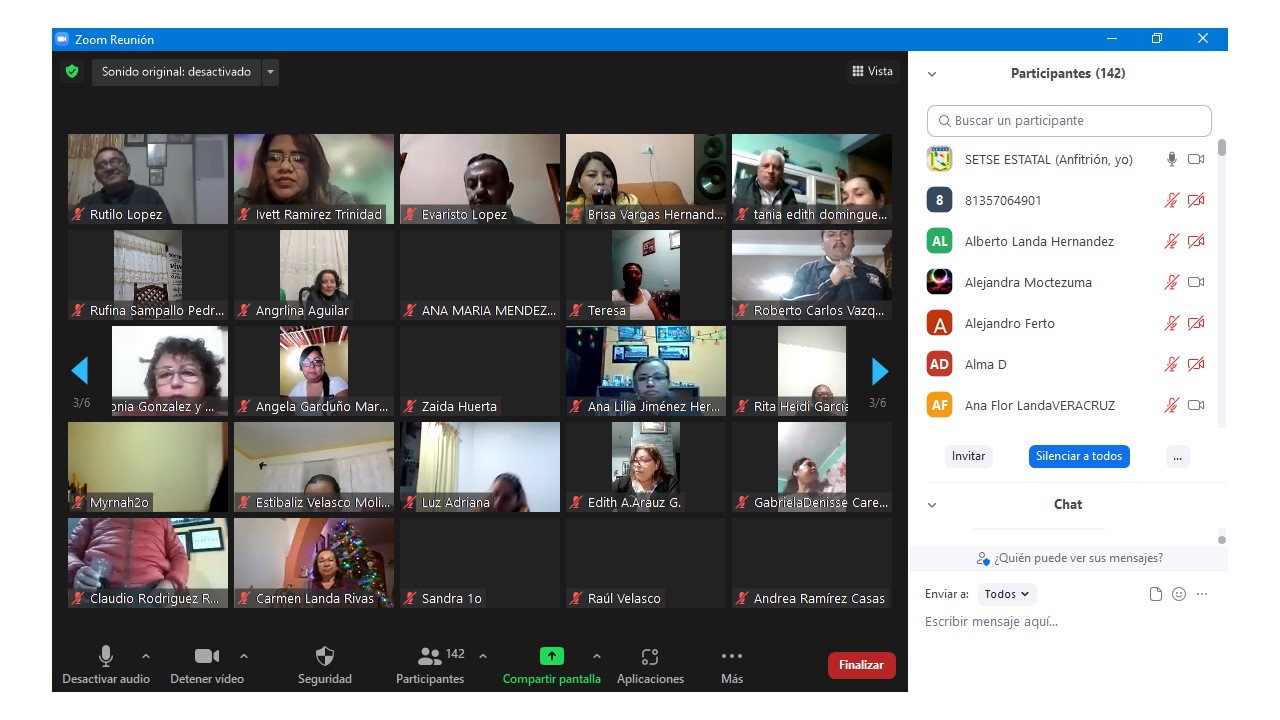
Task: Expand share options caret beside Compartir pantalla
Action: pyautogui.click(x=597, y=656)
